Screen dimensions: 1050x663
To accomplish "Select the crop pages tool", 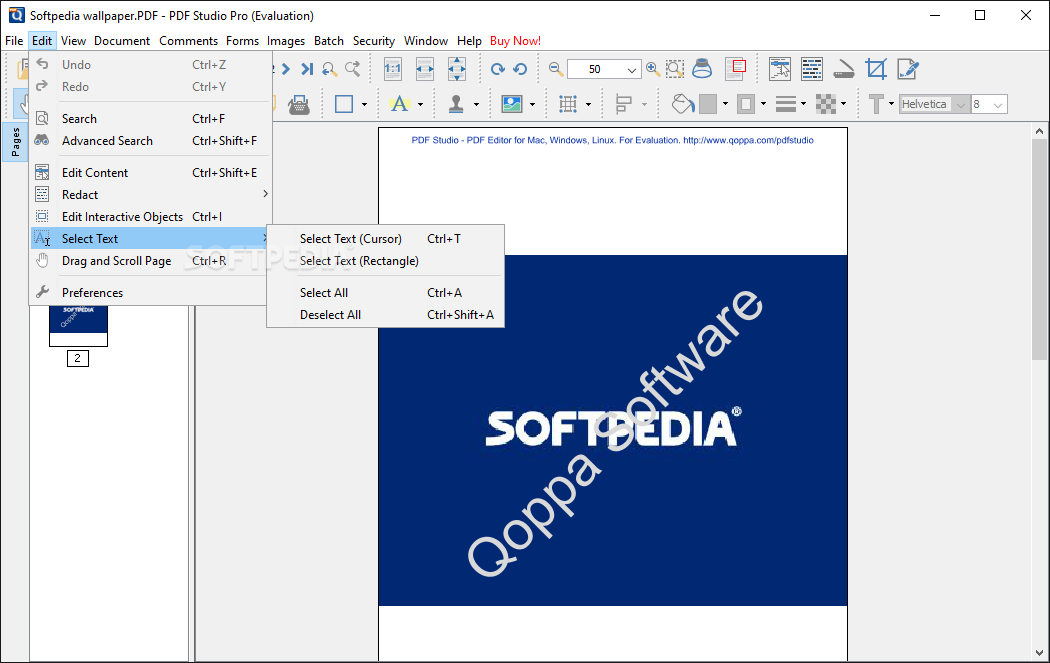I will tap(876, 69).
